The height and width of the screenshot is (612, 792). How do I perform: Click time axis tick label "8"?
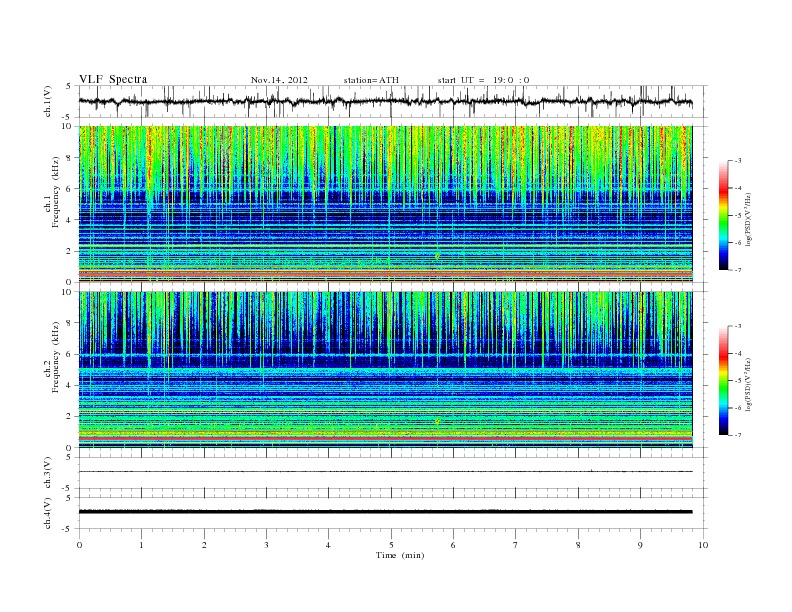pos(578,545)
